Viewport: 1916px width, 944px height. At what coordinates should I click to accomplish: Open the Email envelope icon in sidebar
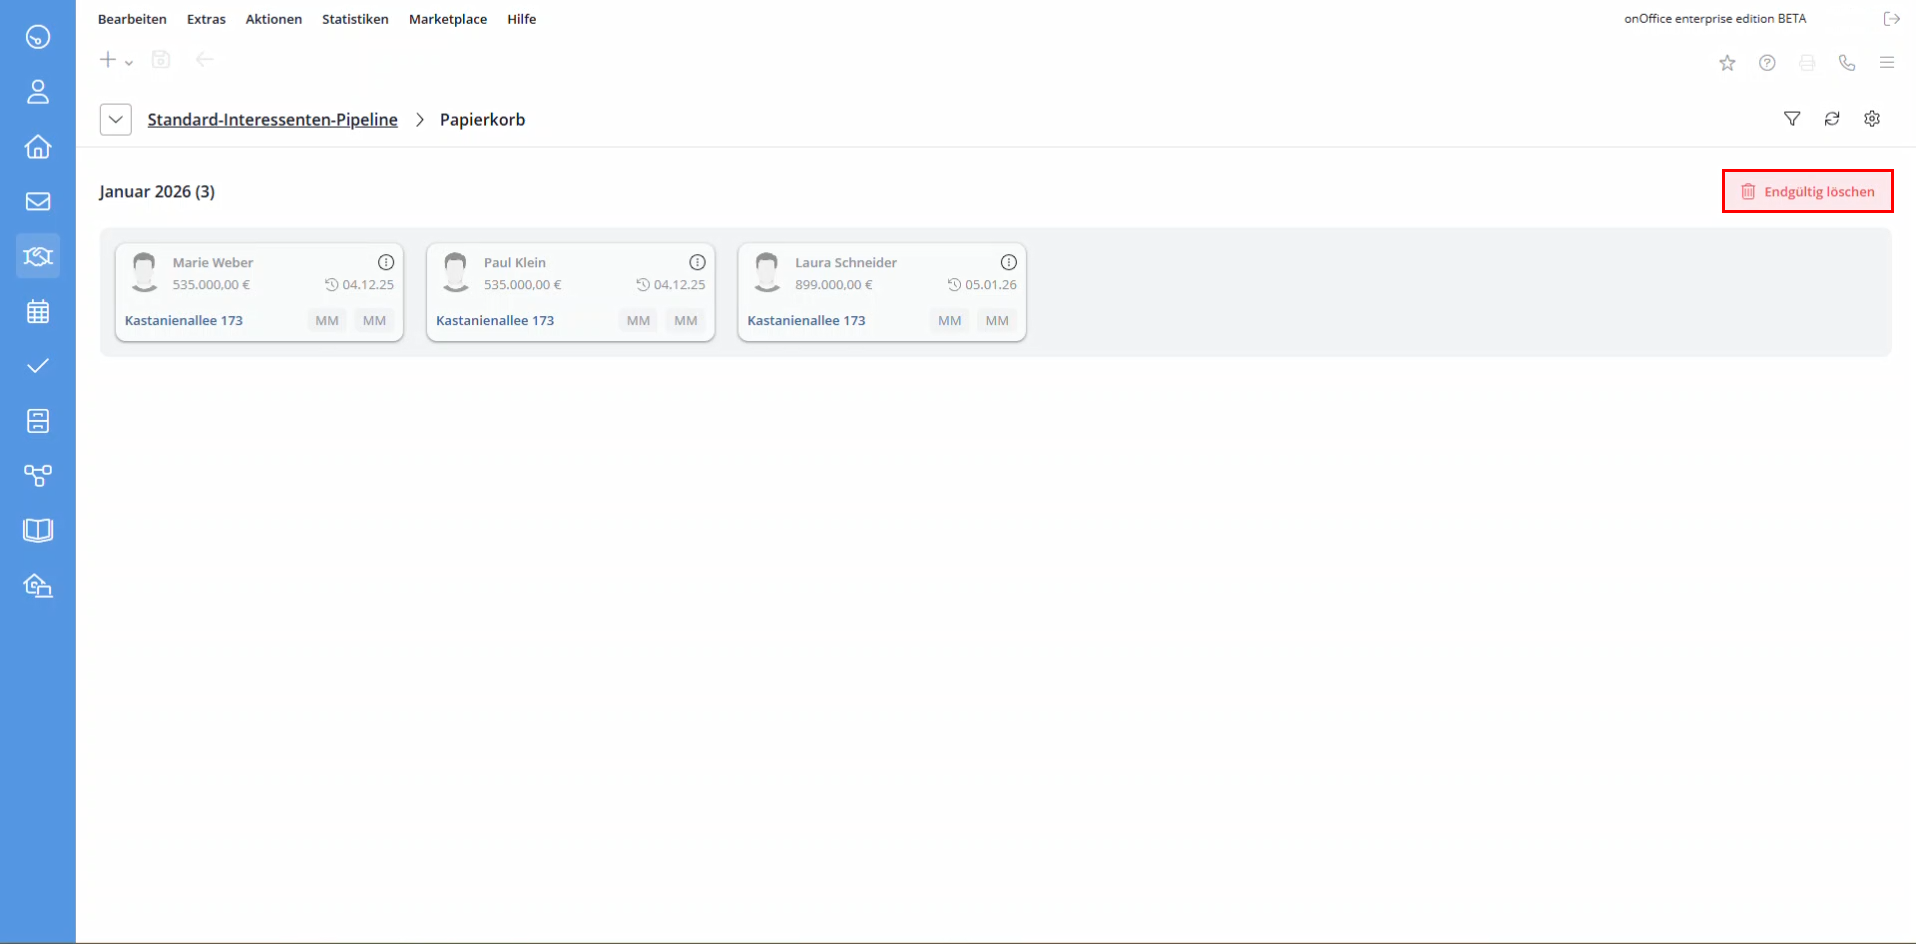tap(38, 202)
